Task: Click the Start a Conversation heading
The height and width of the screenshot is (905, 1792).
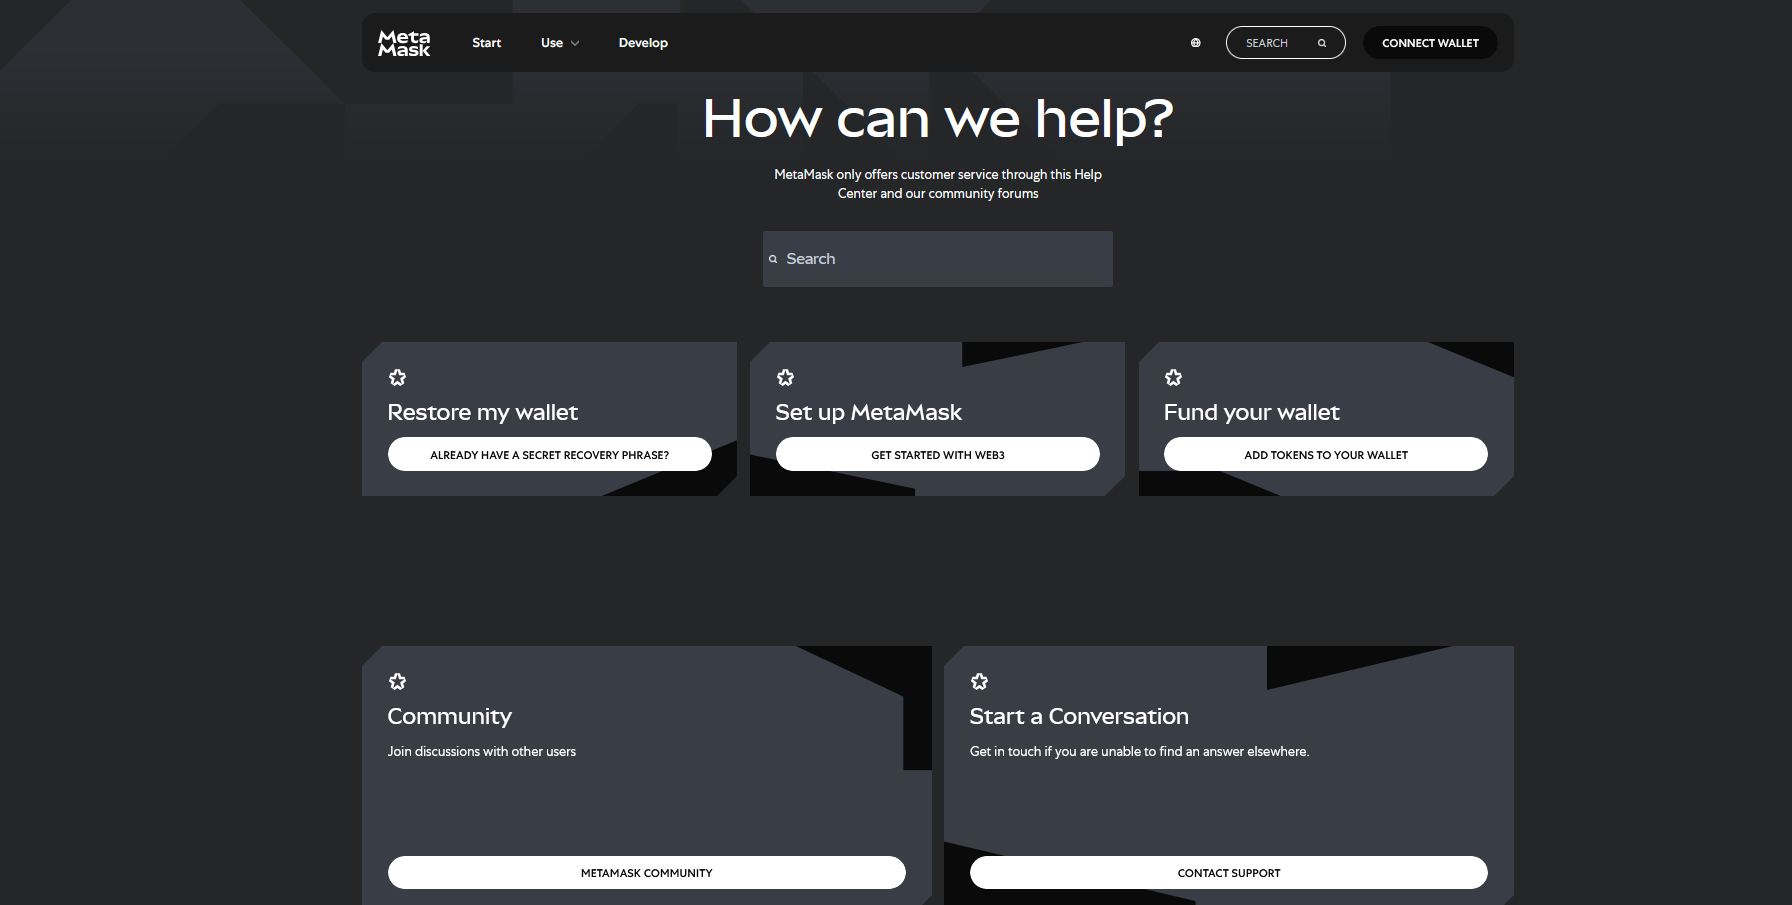Action: pos(1079,716)
